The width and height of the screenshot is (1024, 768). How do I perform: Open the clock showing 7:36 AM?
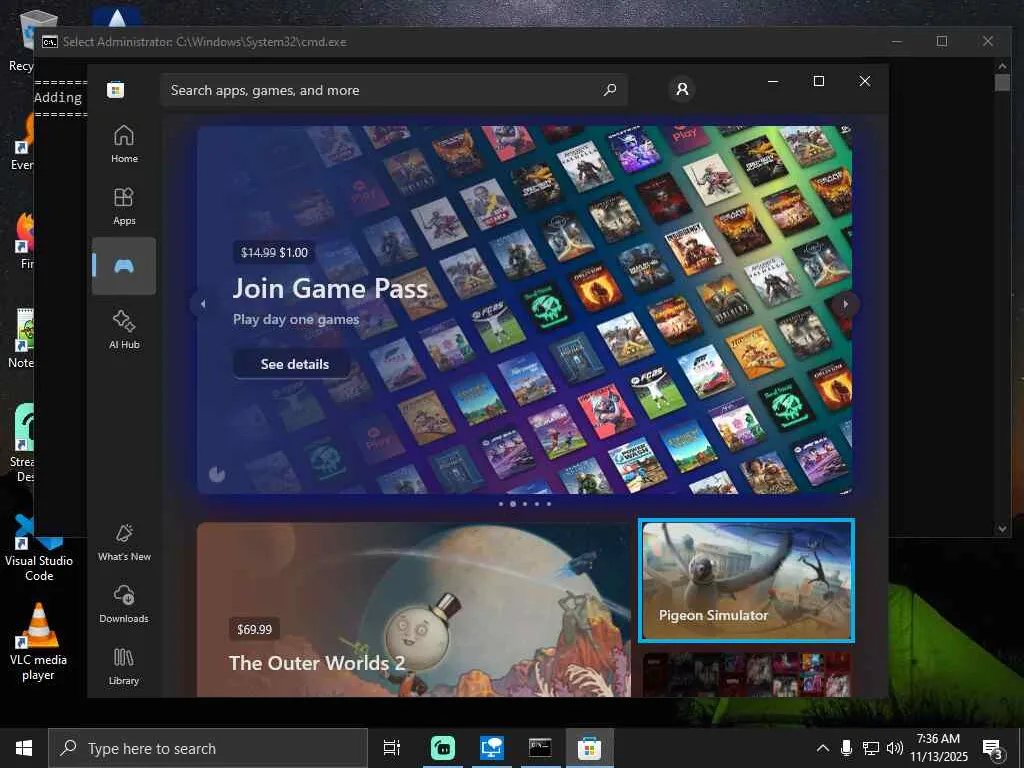pos(938,748)
